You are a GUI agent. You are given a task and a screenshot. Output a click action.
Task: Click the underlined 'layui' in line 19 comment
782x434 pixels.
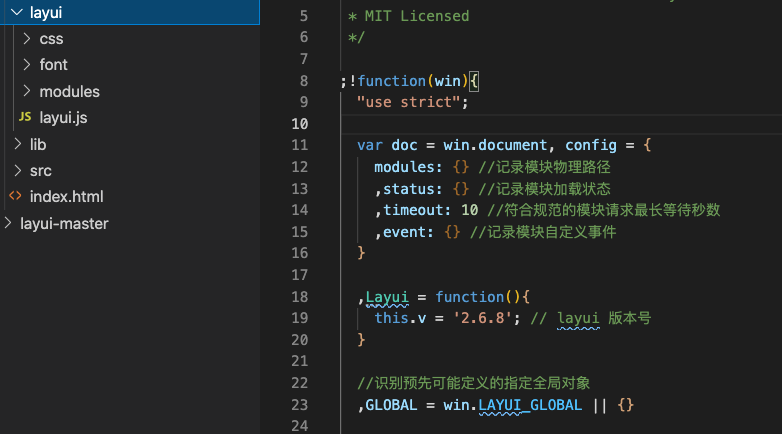coord(578,318)
